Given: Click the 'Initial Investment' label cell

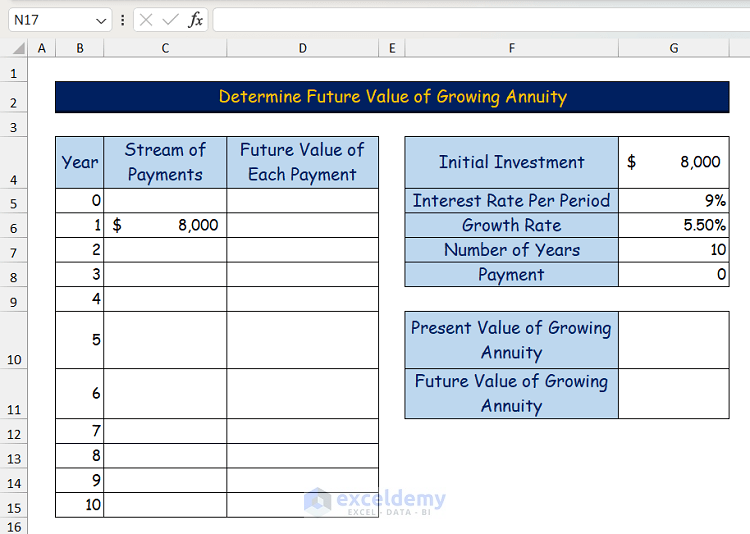Looking at the screenshot, I should (x=511, y=163).
